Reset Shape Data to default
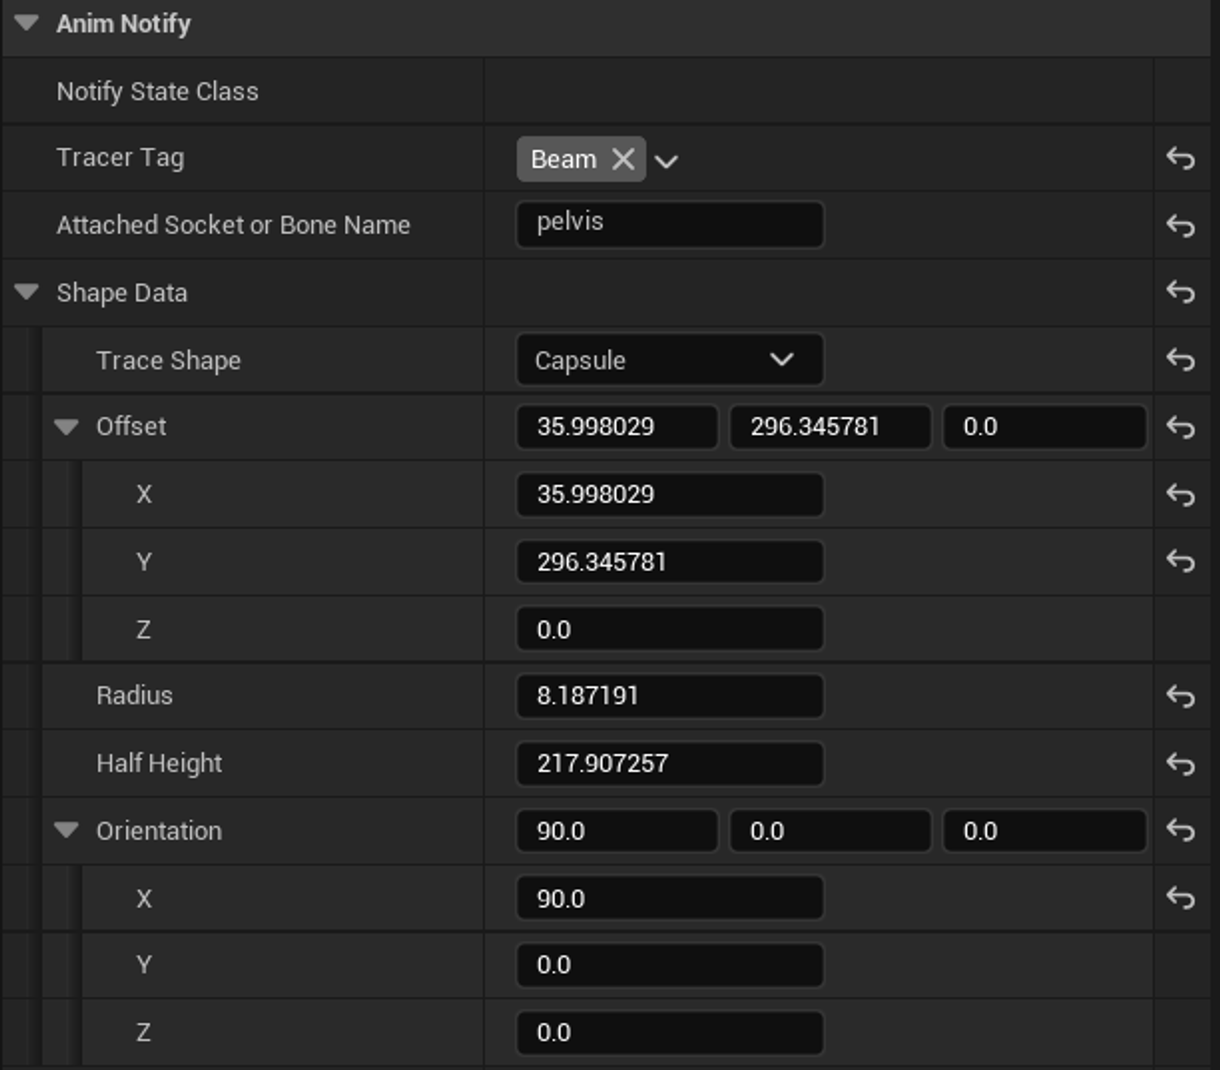This screenshot has height=1070, width=1220. coord(1180,293)
